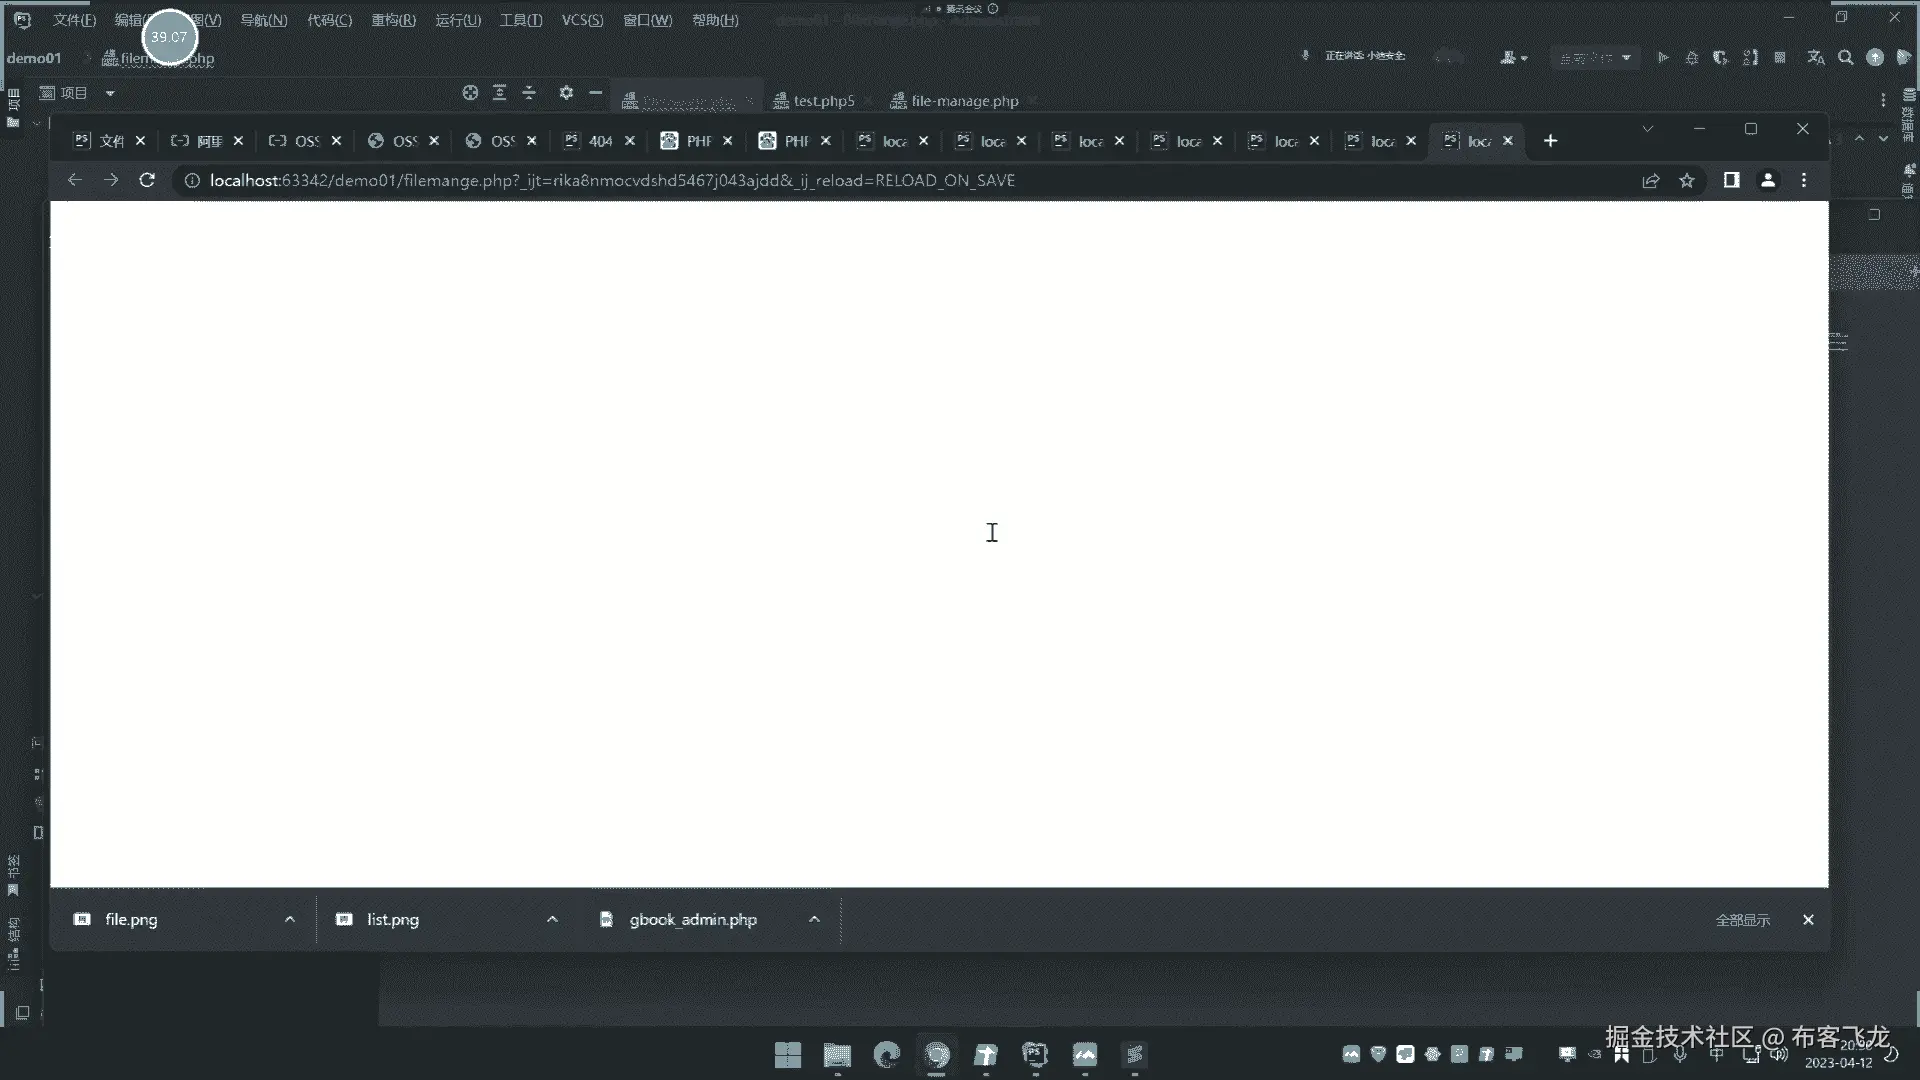Expand the list.png download options

click(x=552, y=920)
